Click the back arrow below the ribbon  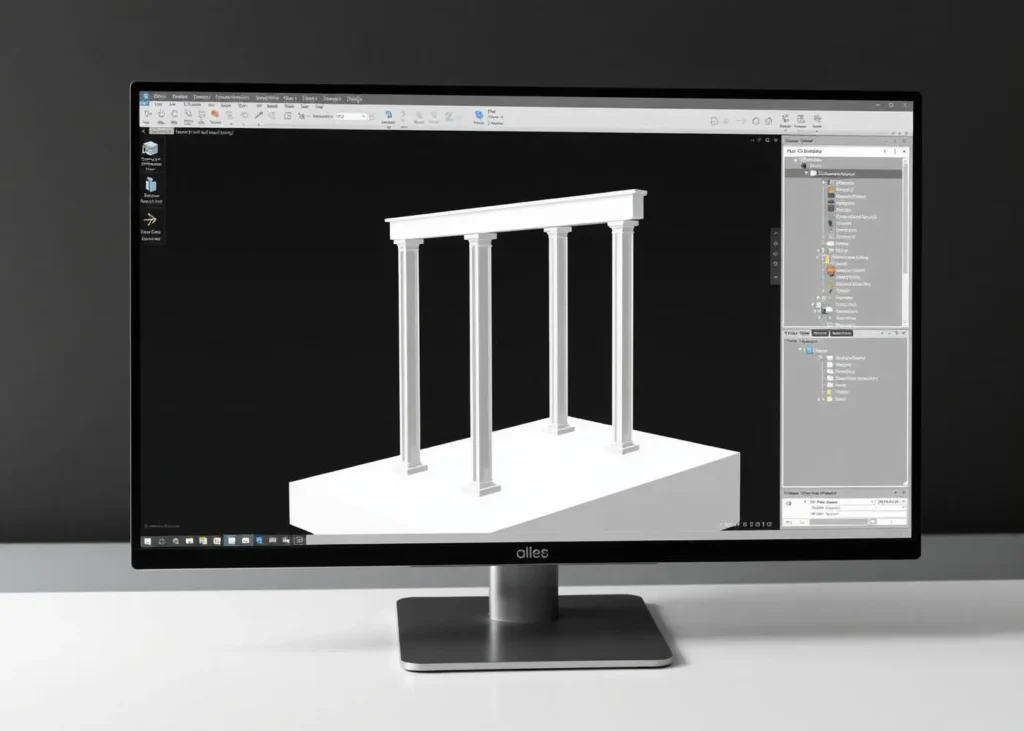pyautogui.click(x=144, y=131)
